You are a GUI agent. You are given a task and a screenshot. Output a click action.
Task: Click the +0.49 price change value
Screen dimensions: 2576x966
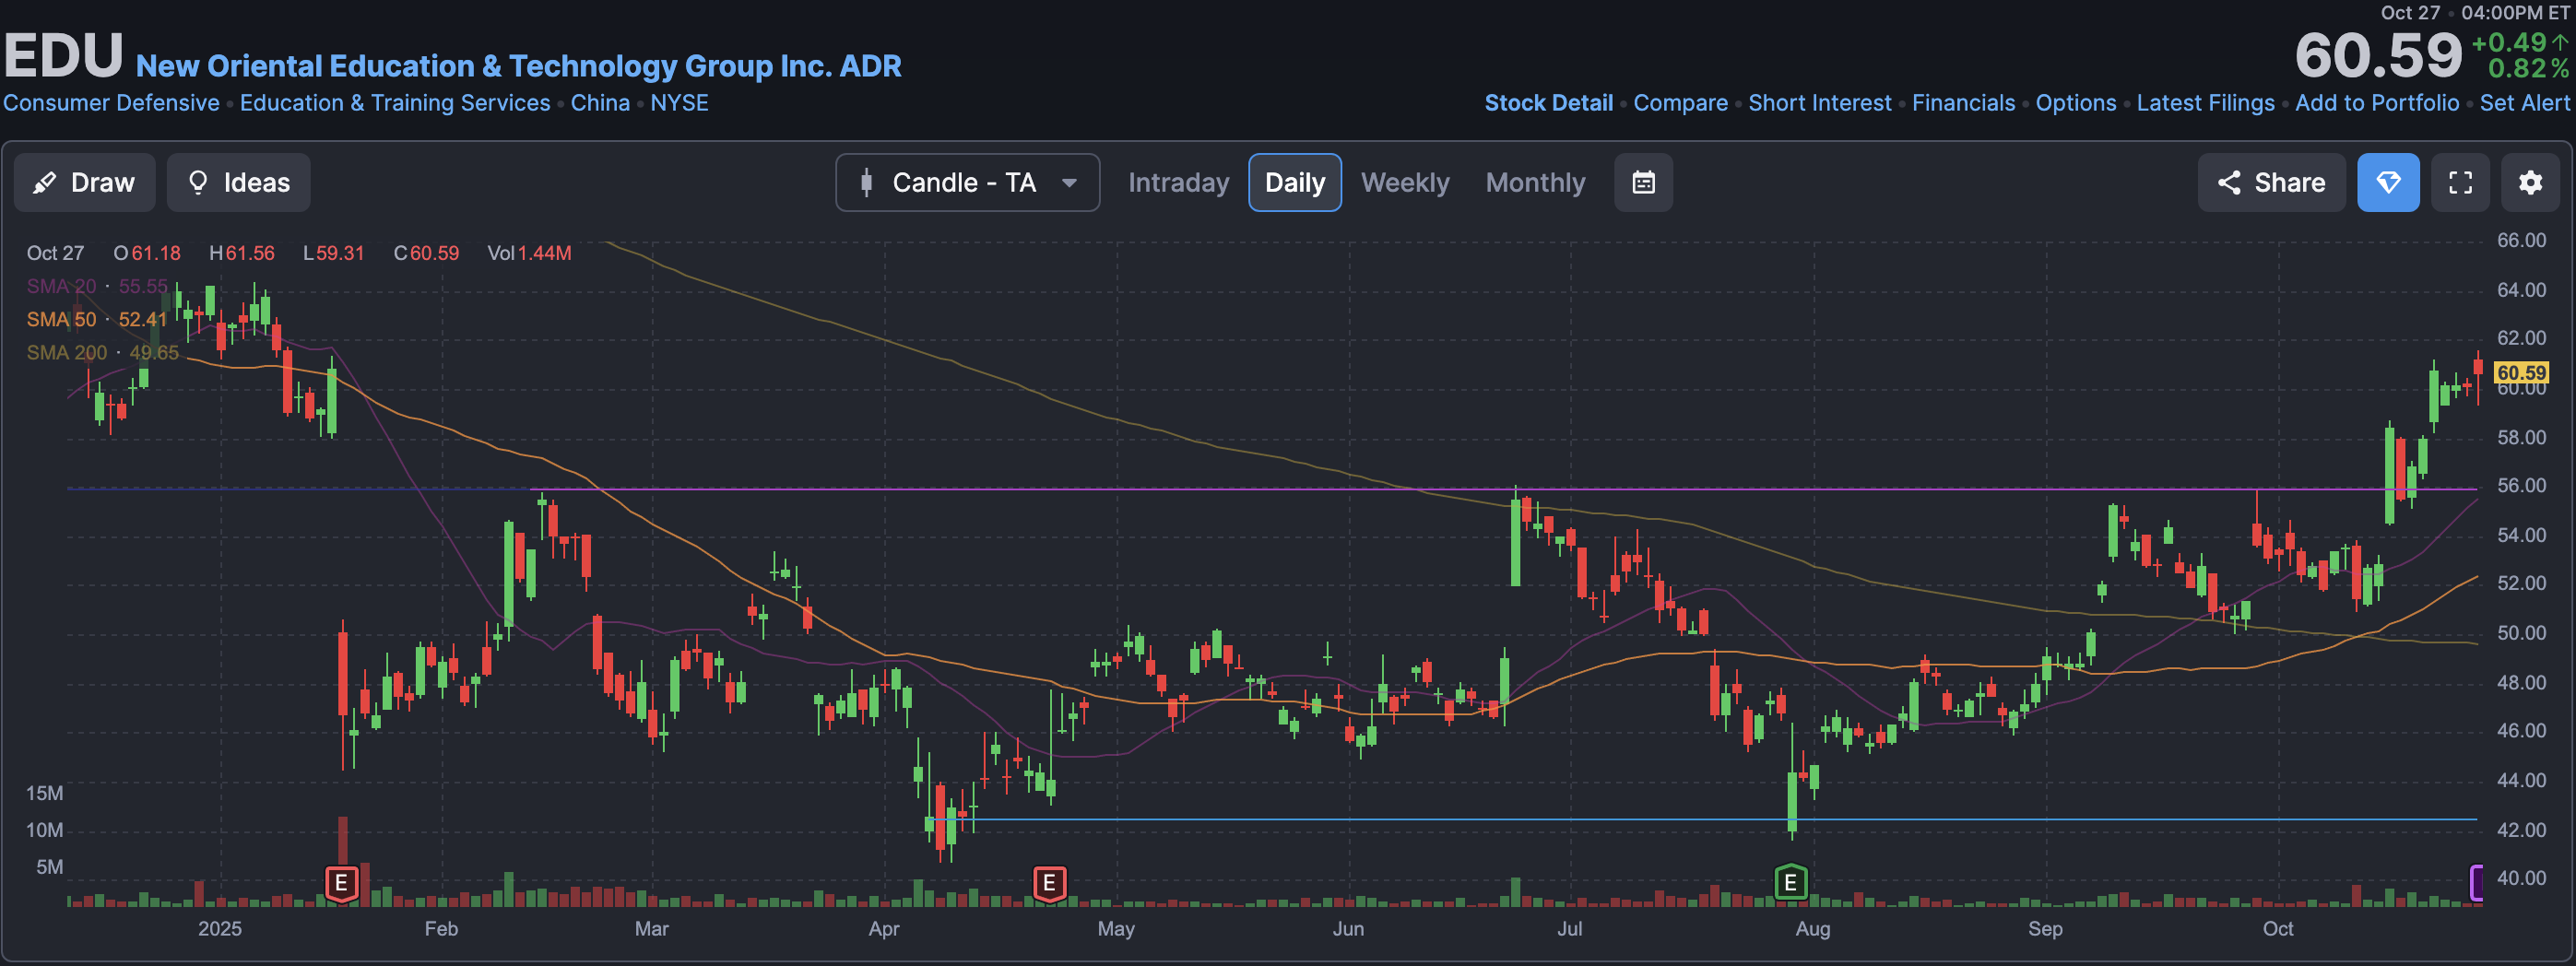(x=2509, y=43)
